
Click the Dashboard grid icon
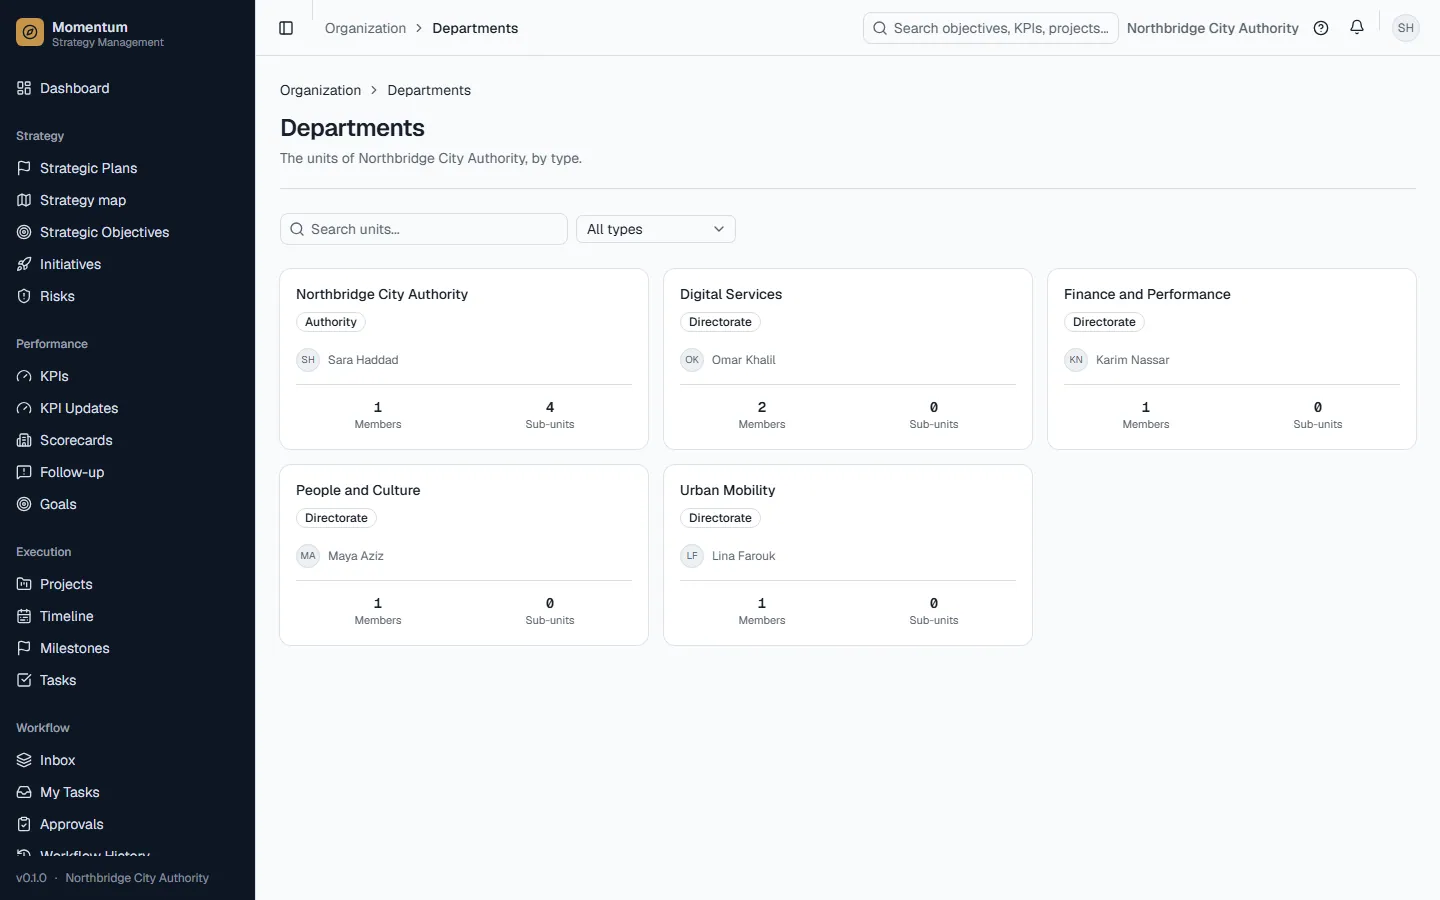coord(24,88)
